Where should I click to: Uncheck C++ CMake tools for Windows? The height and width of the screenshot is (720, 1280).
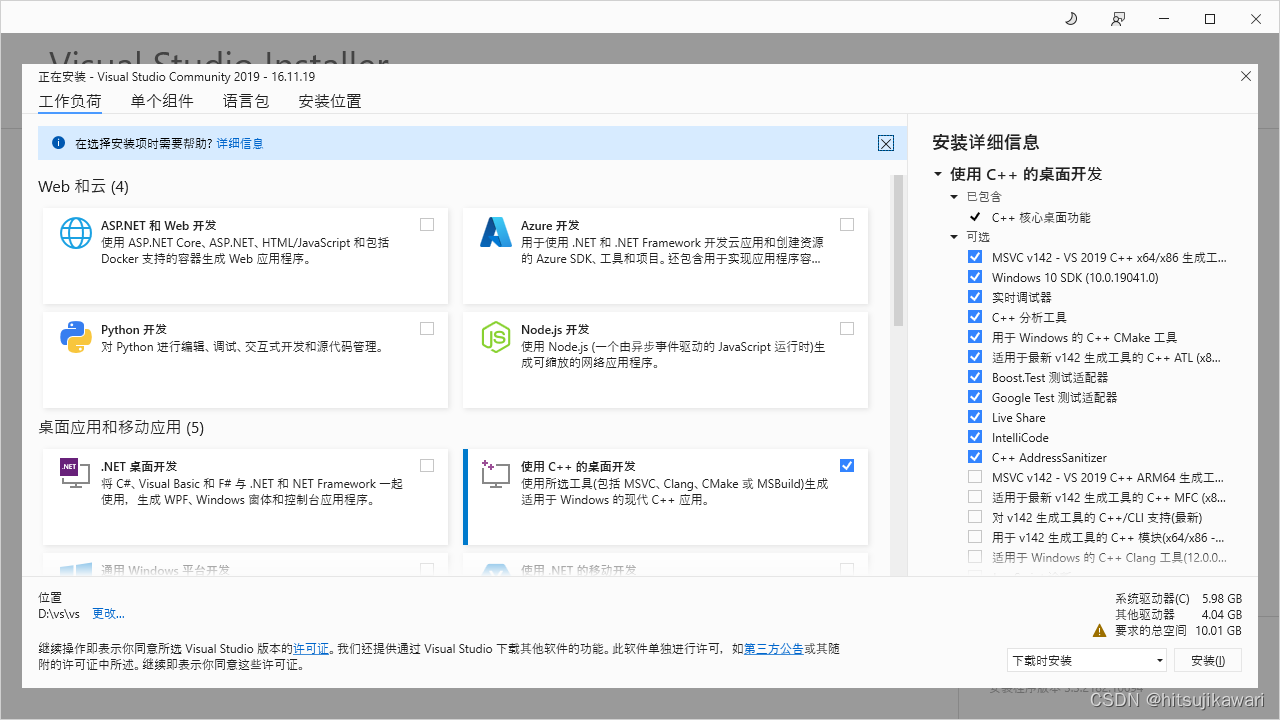click(x=975, y=337)
